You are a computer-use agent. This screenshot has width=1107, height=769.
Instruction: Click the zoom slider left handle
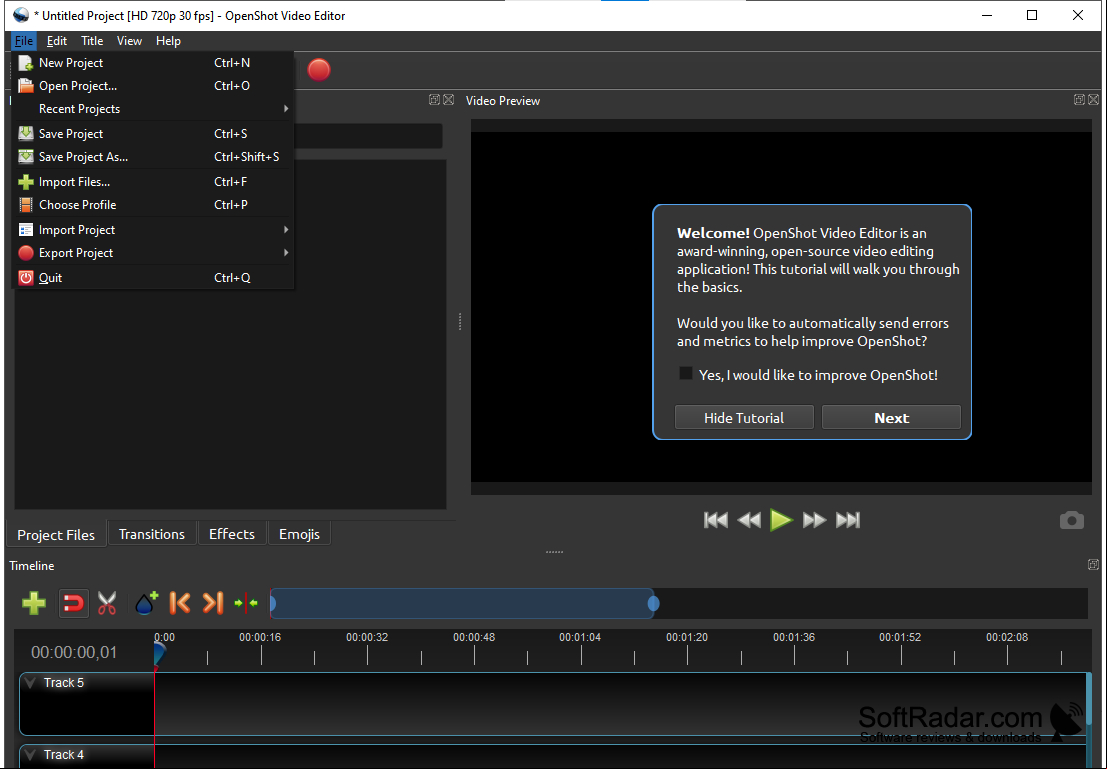tap(273, 603)
